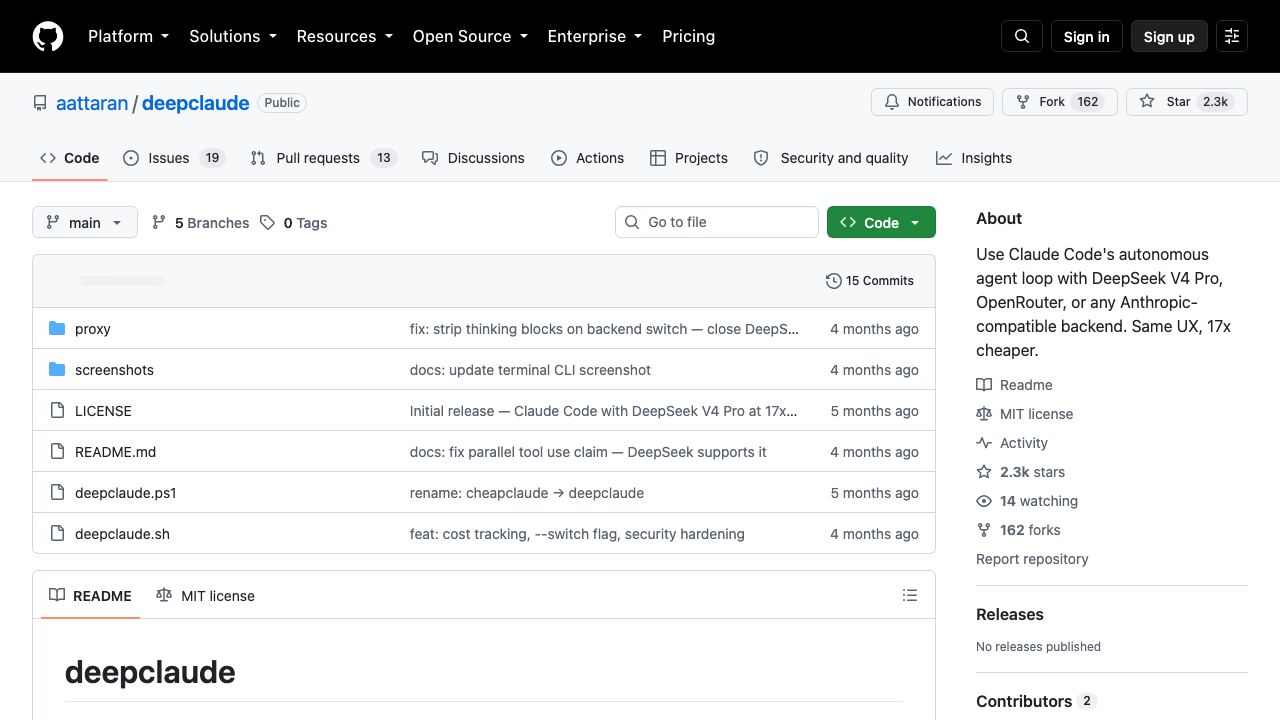The image size is (1280, 720).
Task: Open the Insights tab
Action: point(974,158)
